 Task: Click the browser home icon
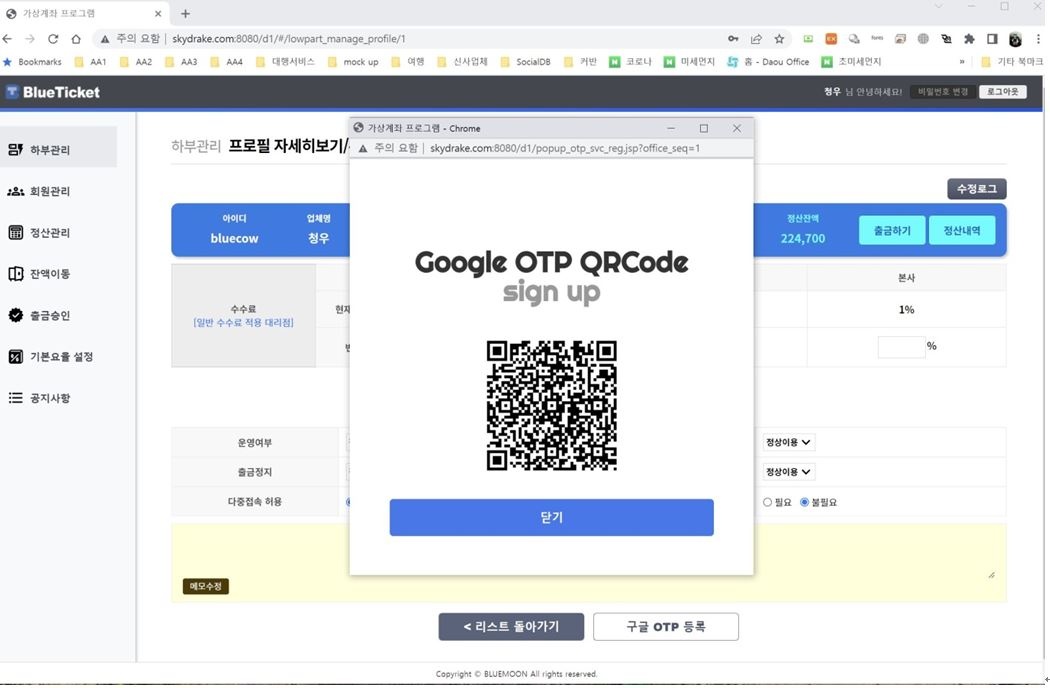76,39
